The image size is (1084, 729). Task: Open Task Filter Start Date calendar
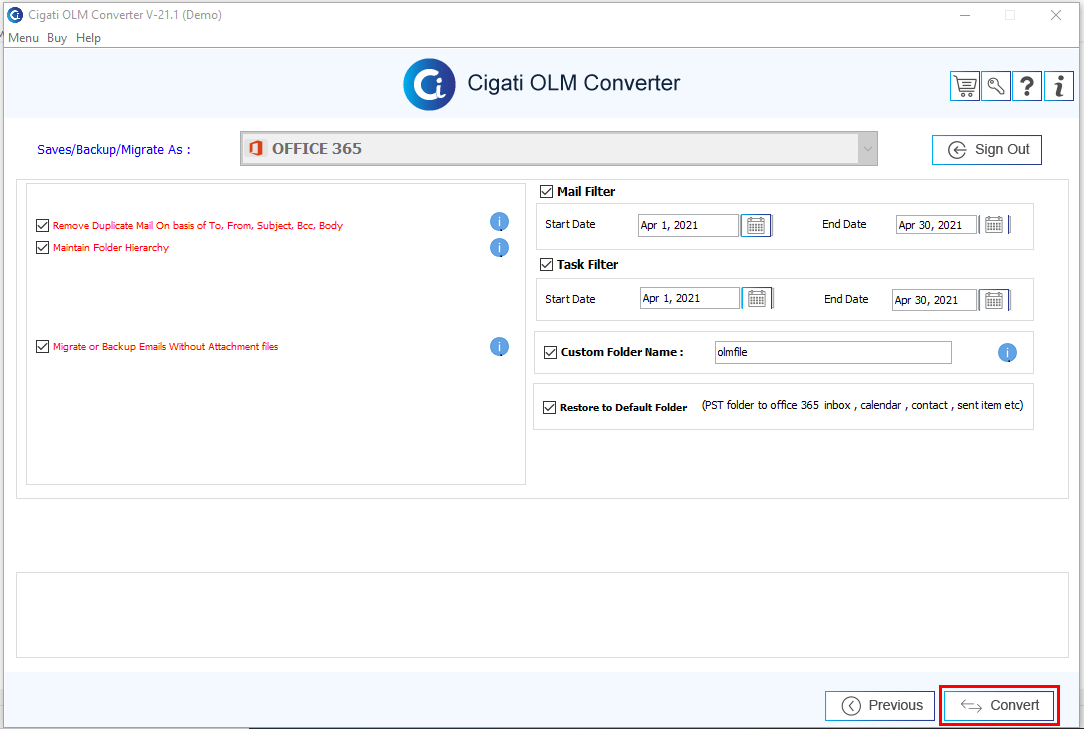[x=757, y=298]
